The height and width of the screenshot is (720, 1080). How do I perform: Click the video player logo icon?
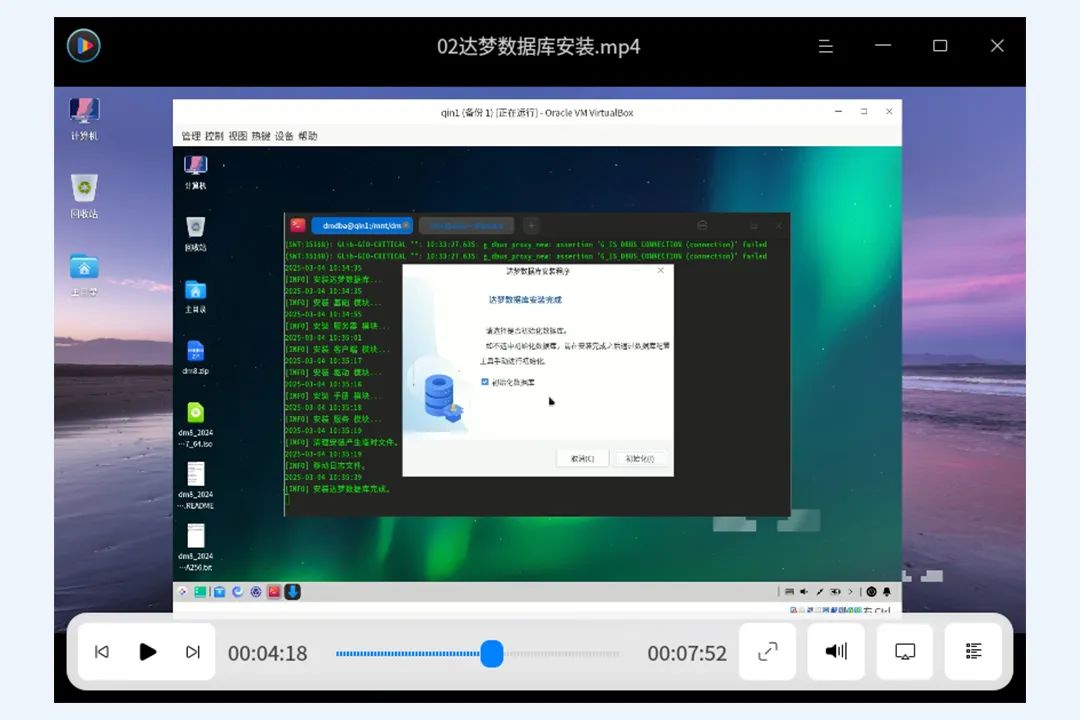tap(84, 46)
